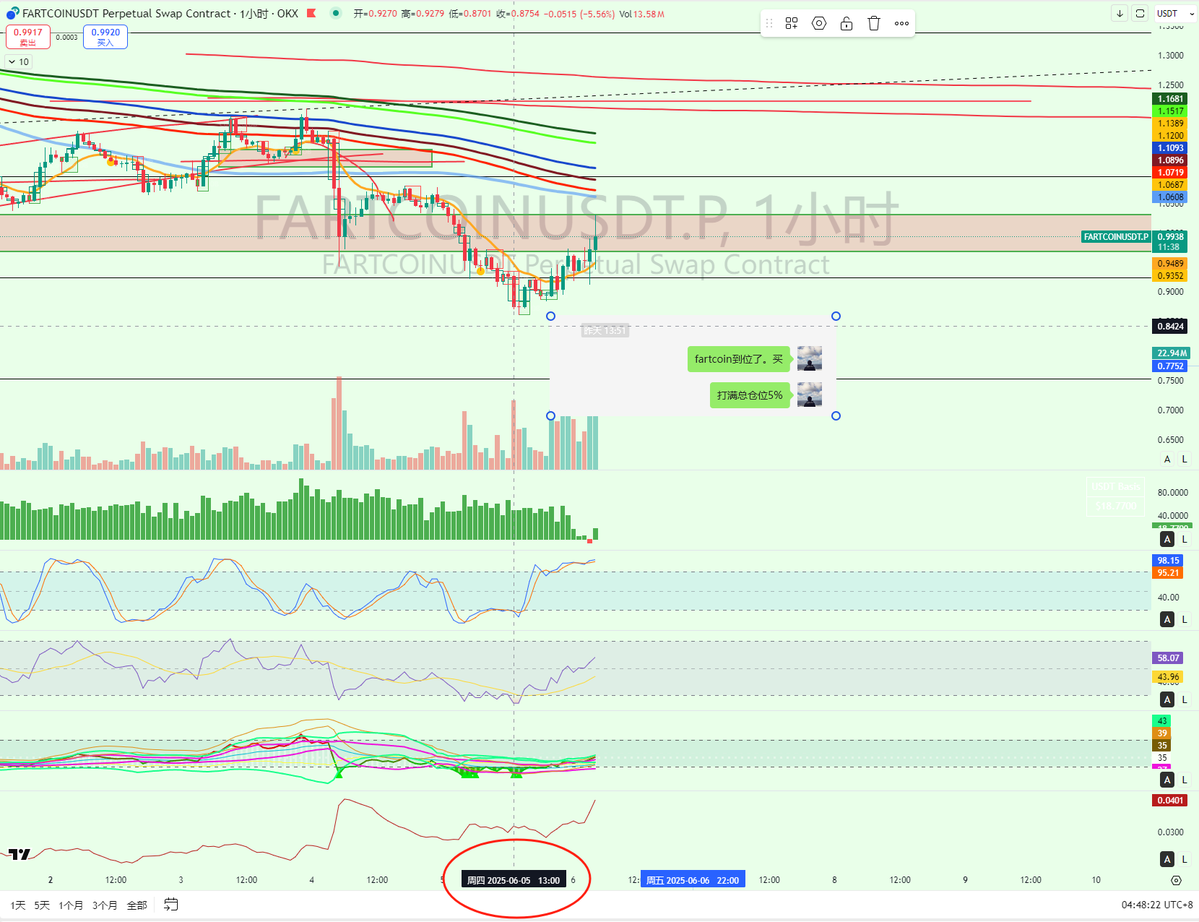Screen dimensions: 1199x922
Task: Click the 0.9917 卖出 sell button
Action: (28, 37)
